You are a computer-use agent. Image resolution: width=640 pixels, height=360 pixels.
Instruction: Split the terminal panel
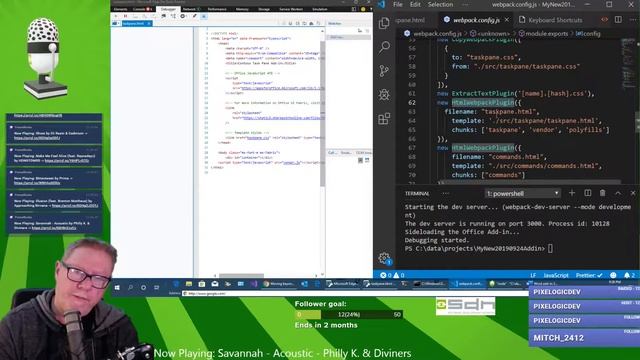[587, 193]
